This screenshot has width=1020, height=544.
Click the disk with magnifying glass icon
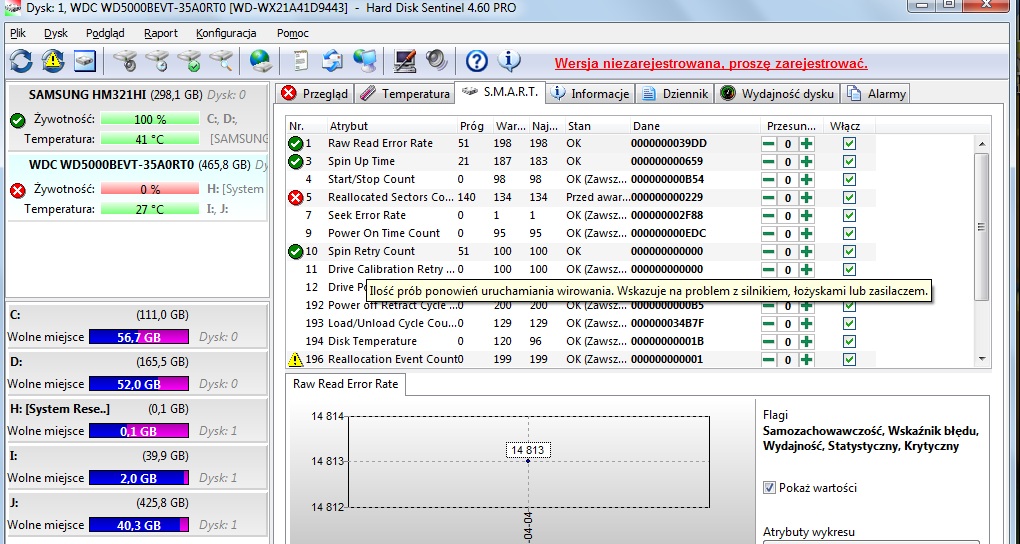(221, 61)
